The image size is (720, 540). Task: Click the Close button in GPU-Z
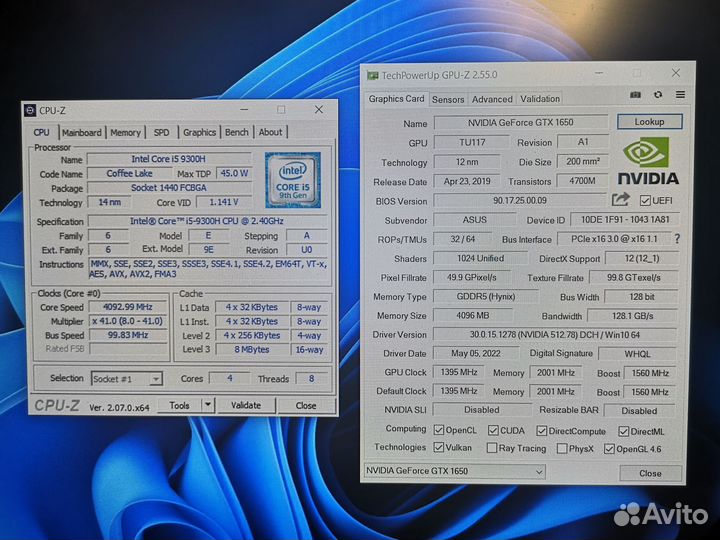click(650, 473)
